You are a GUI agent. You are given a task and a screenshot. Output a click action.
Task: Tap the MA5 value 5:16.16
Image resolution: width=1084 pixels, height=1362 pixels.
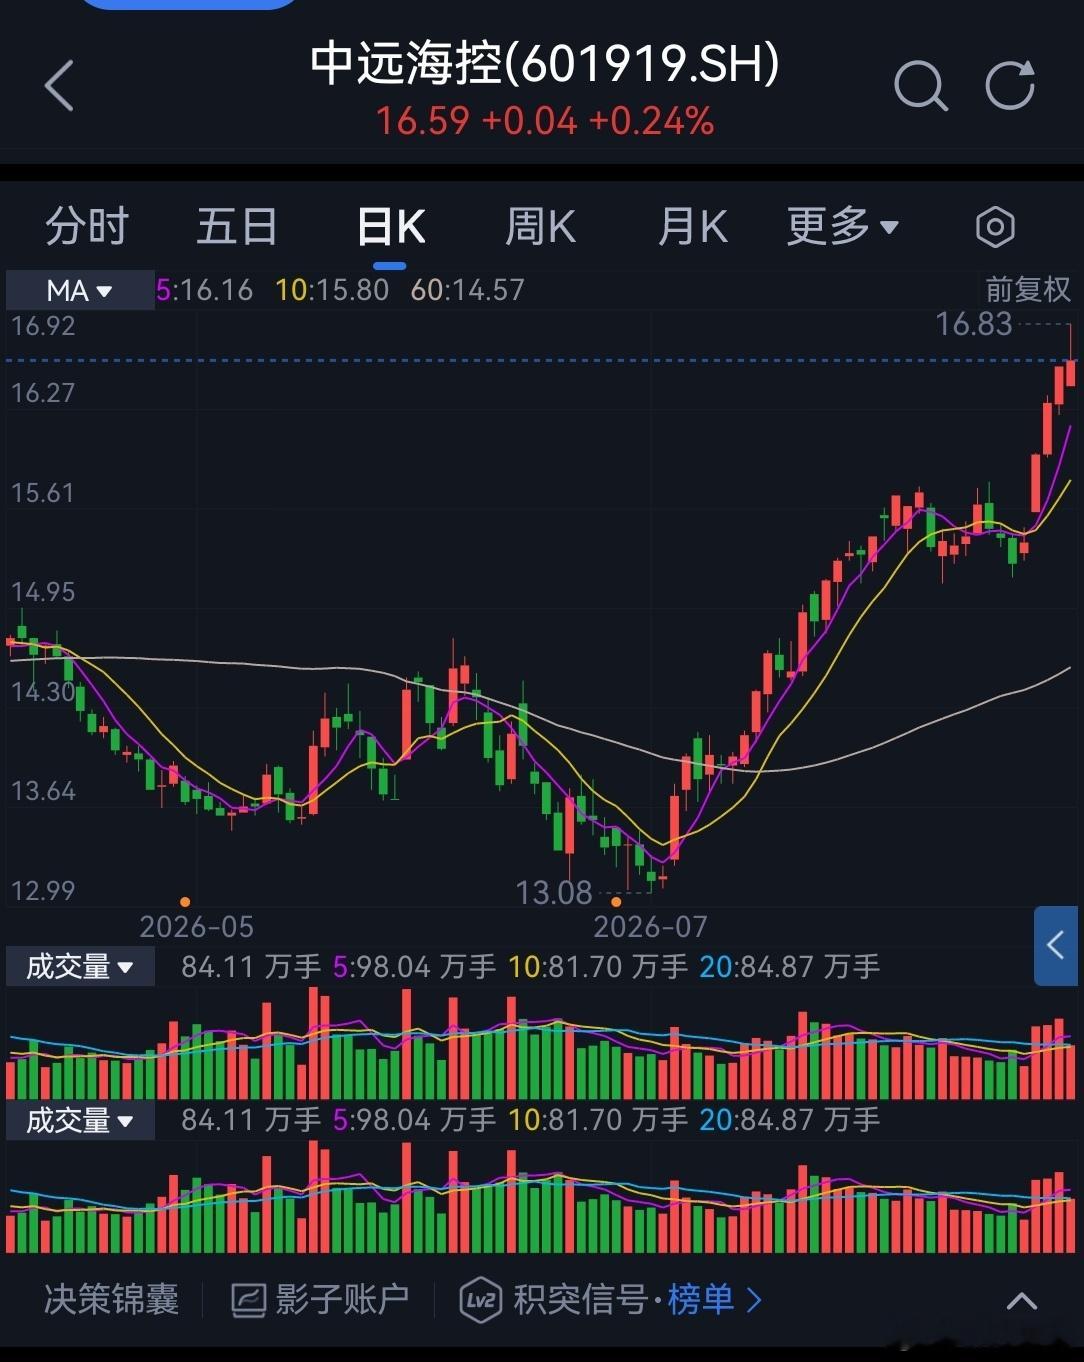click(x=205, y=290)
